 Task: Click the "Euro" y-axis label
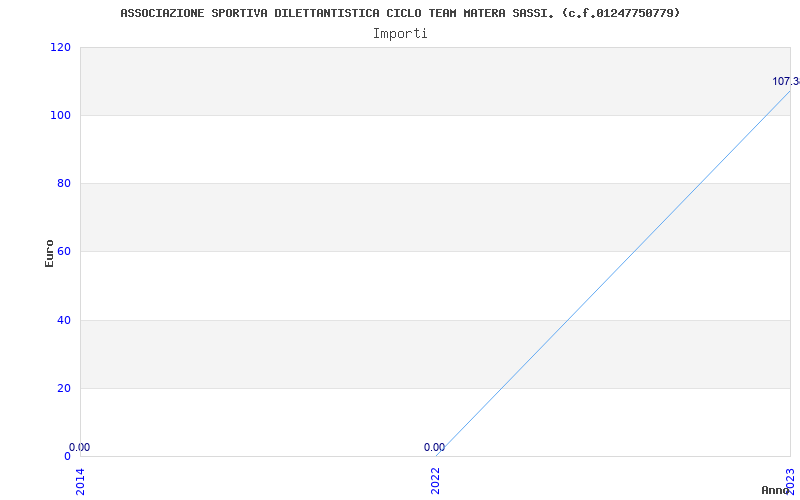[49, 252]
